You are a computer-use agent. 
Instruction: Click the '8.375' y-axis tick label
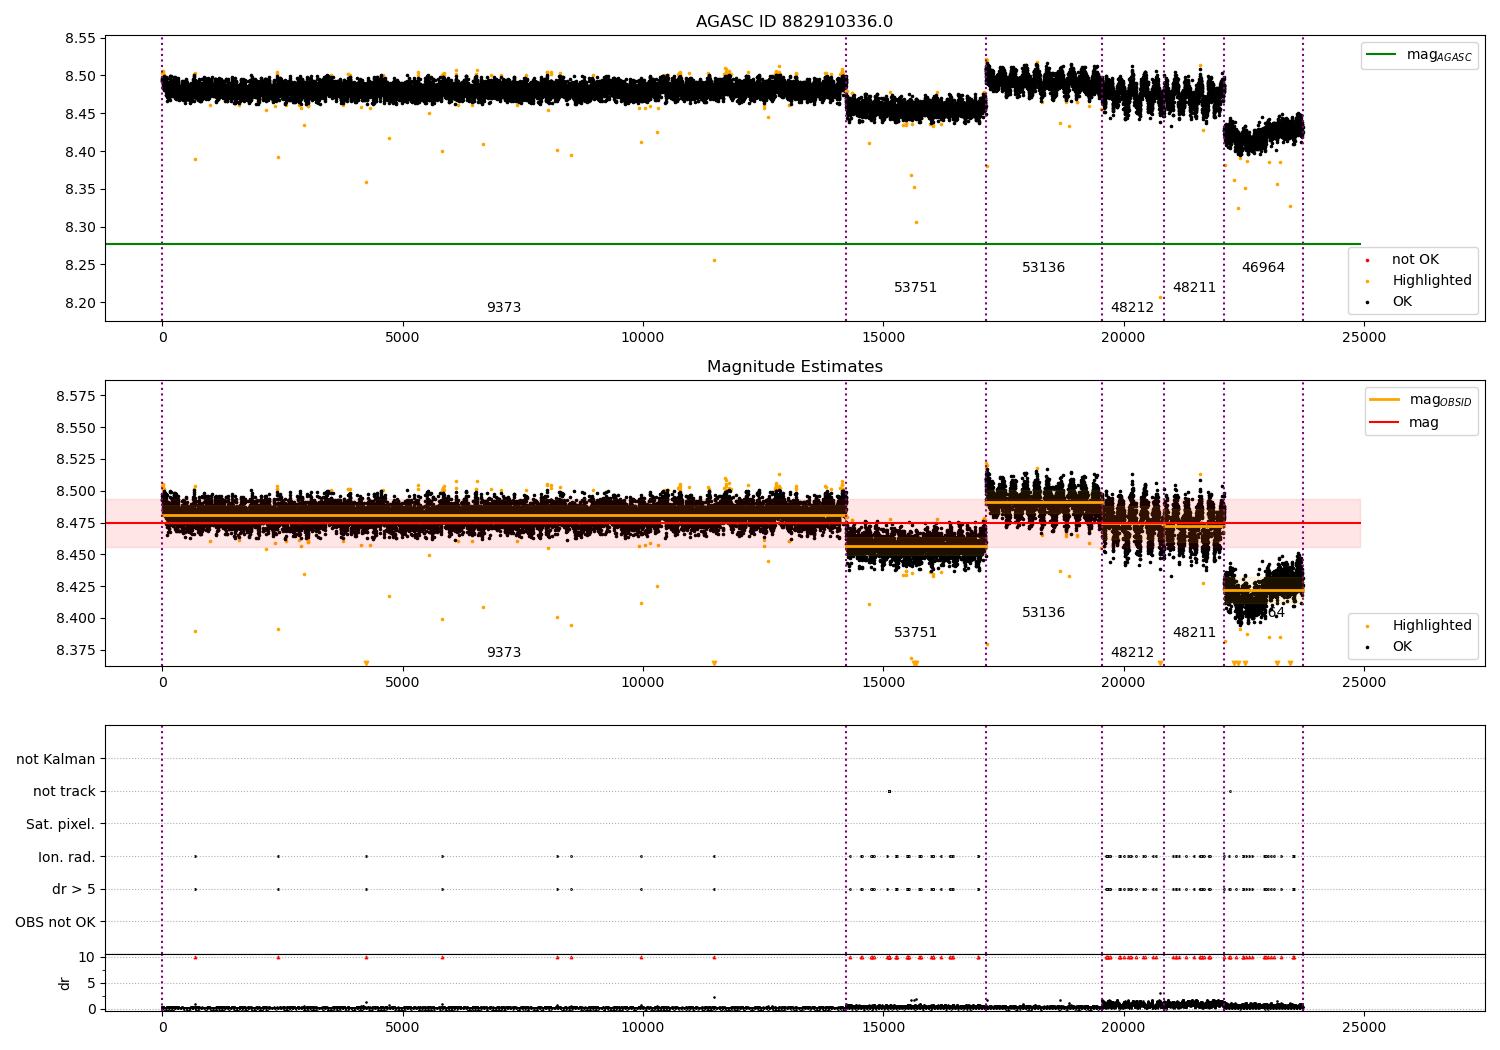76,650
